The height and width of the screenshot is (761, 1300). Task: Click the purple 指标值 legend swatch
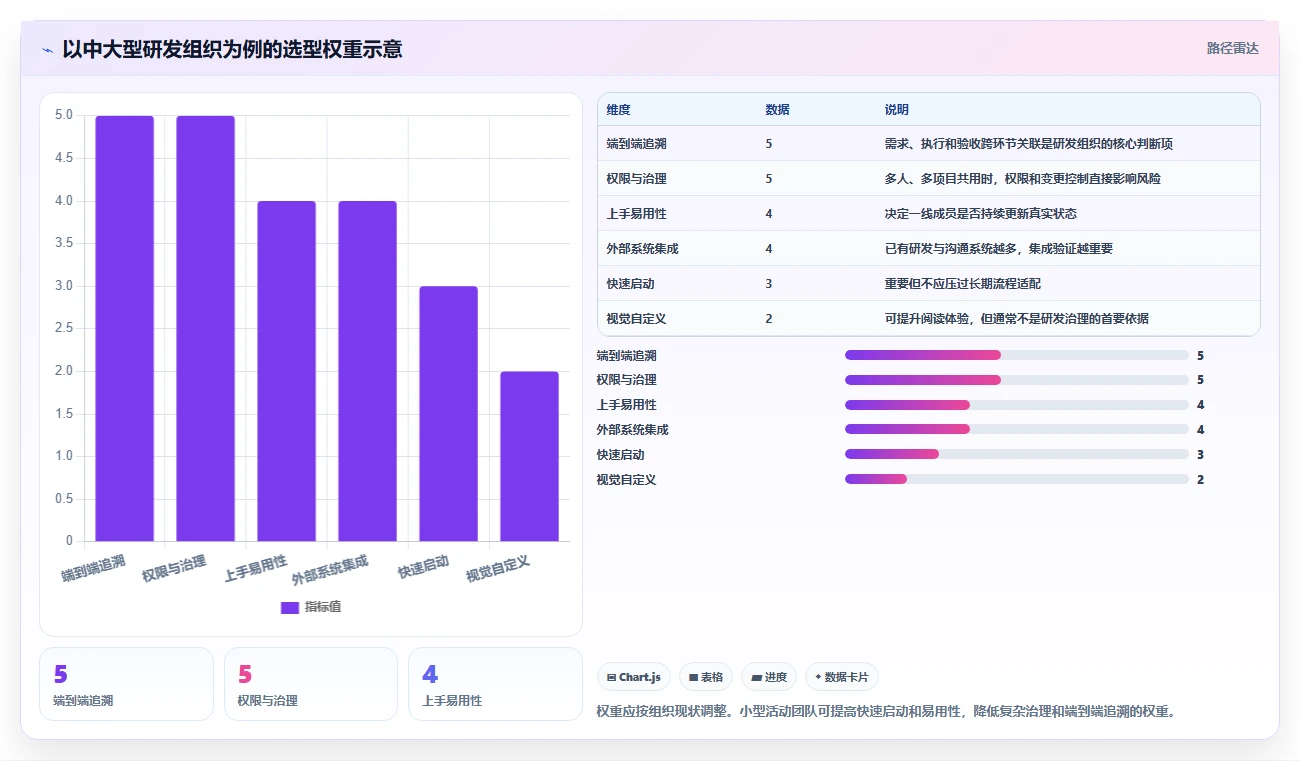tap(290, 607)
